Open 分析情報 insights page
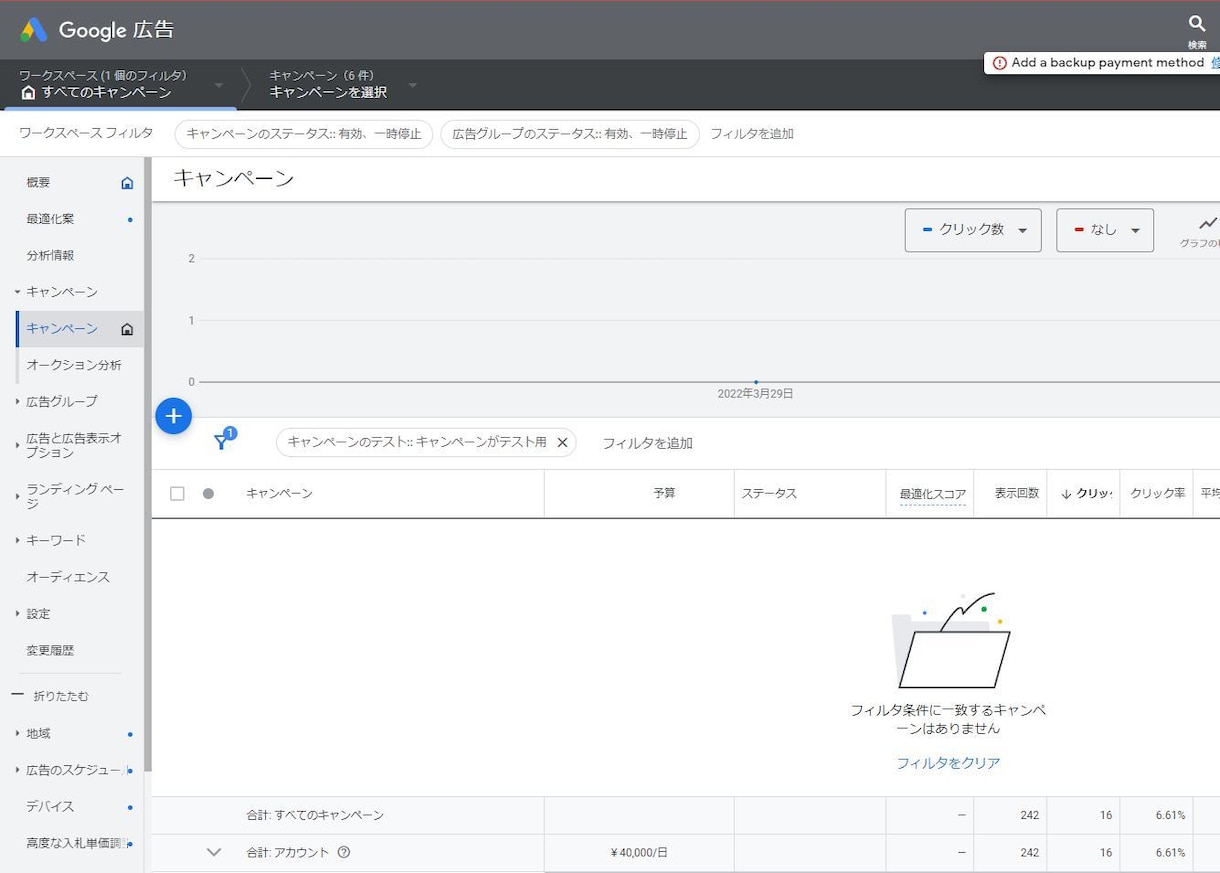The image size is (1220, 873). (x=50, y=256)
